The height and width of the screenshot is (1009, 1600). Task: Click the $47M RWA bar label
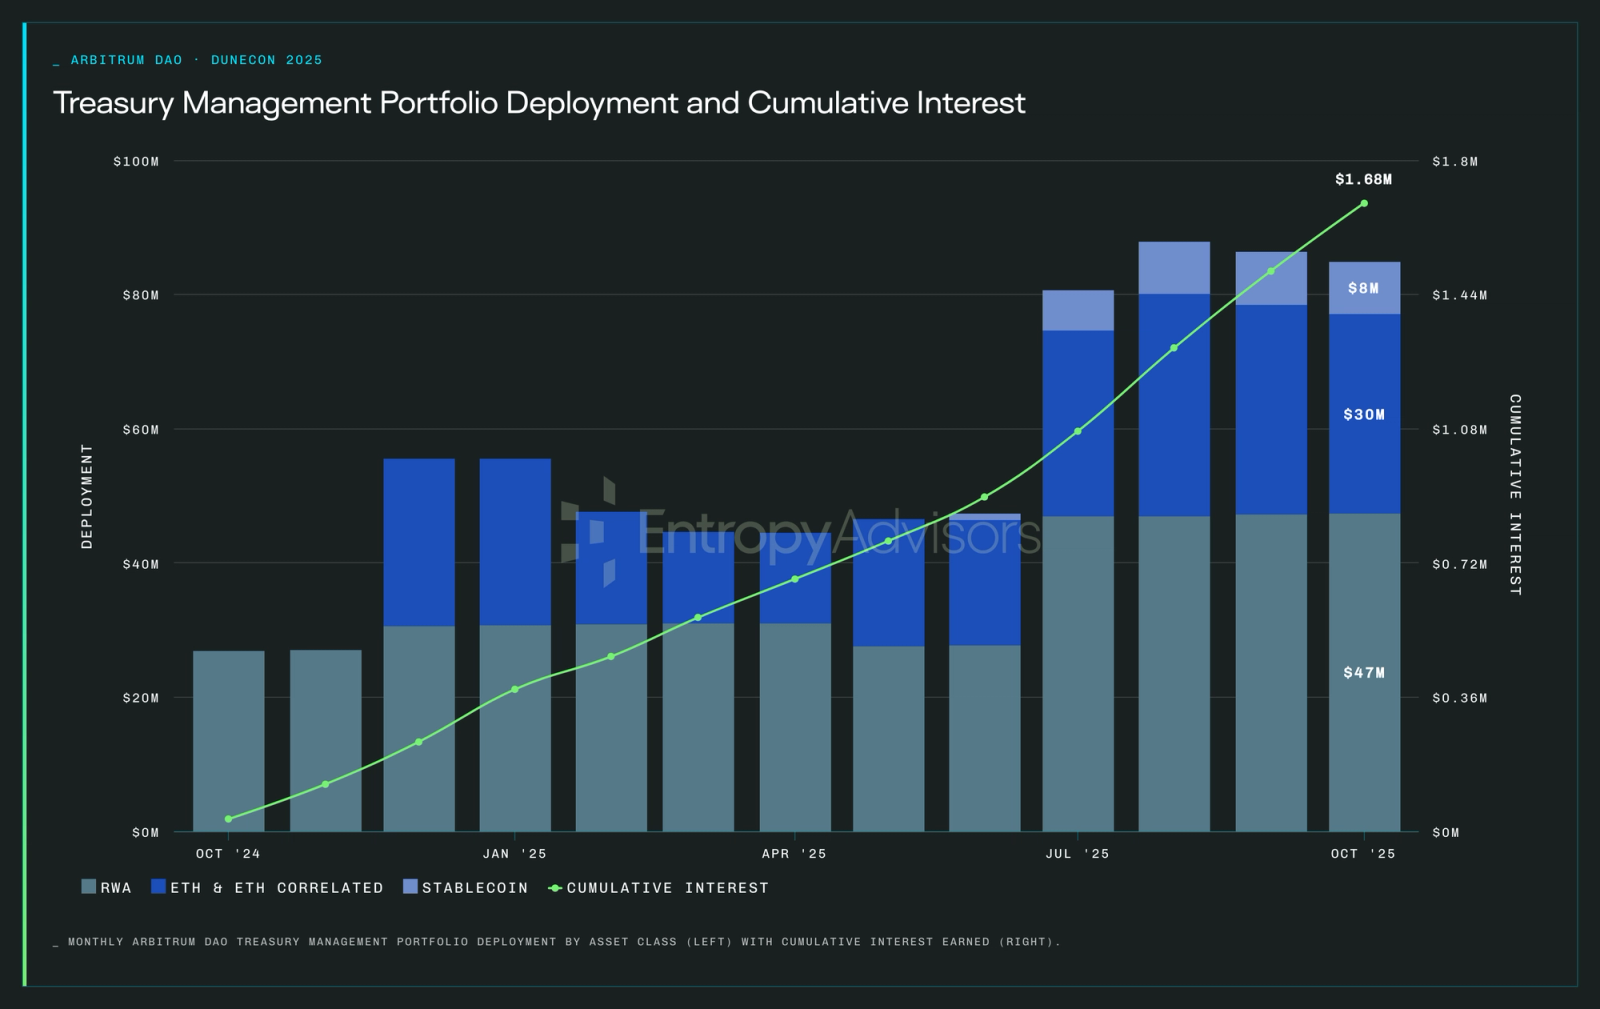pos(1364,672)
